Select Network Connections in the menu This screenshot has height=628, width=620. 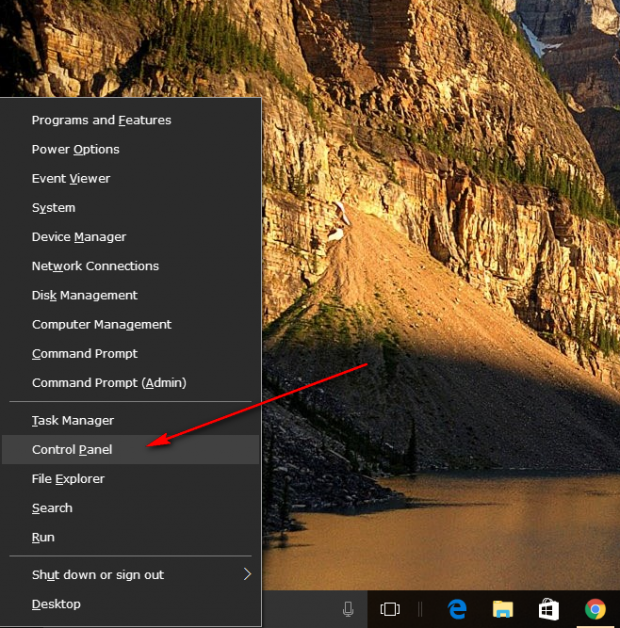(x=95, y=266)
